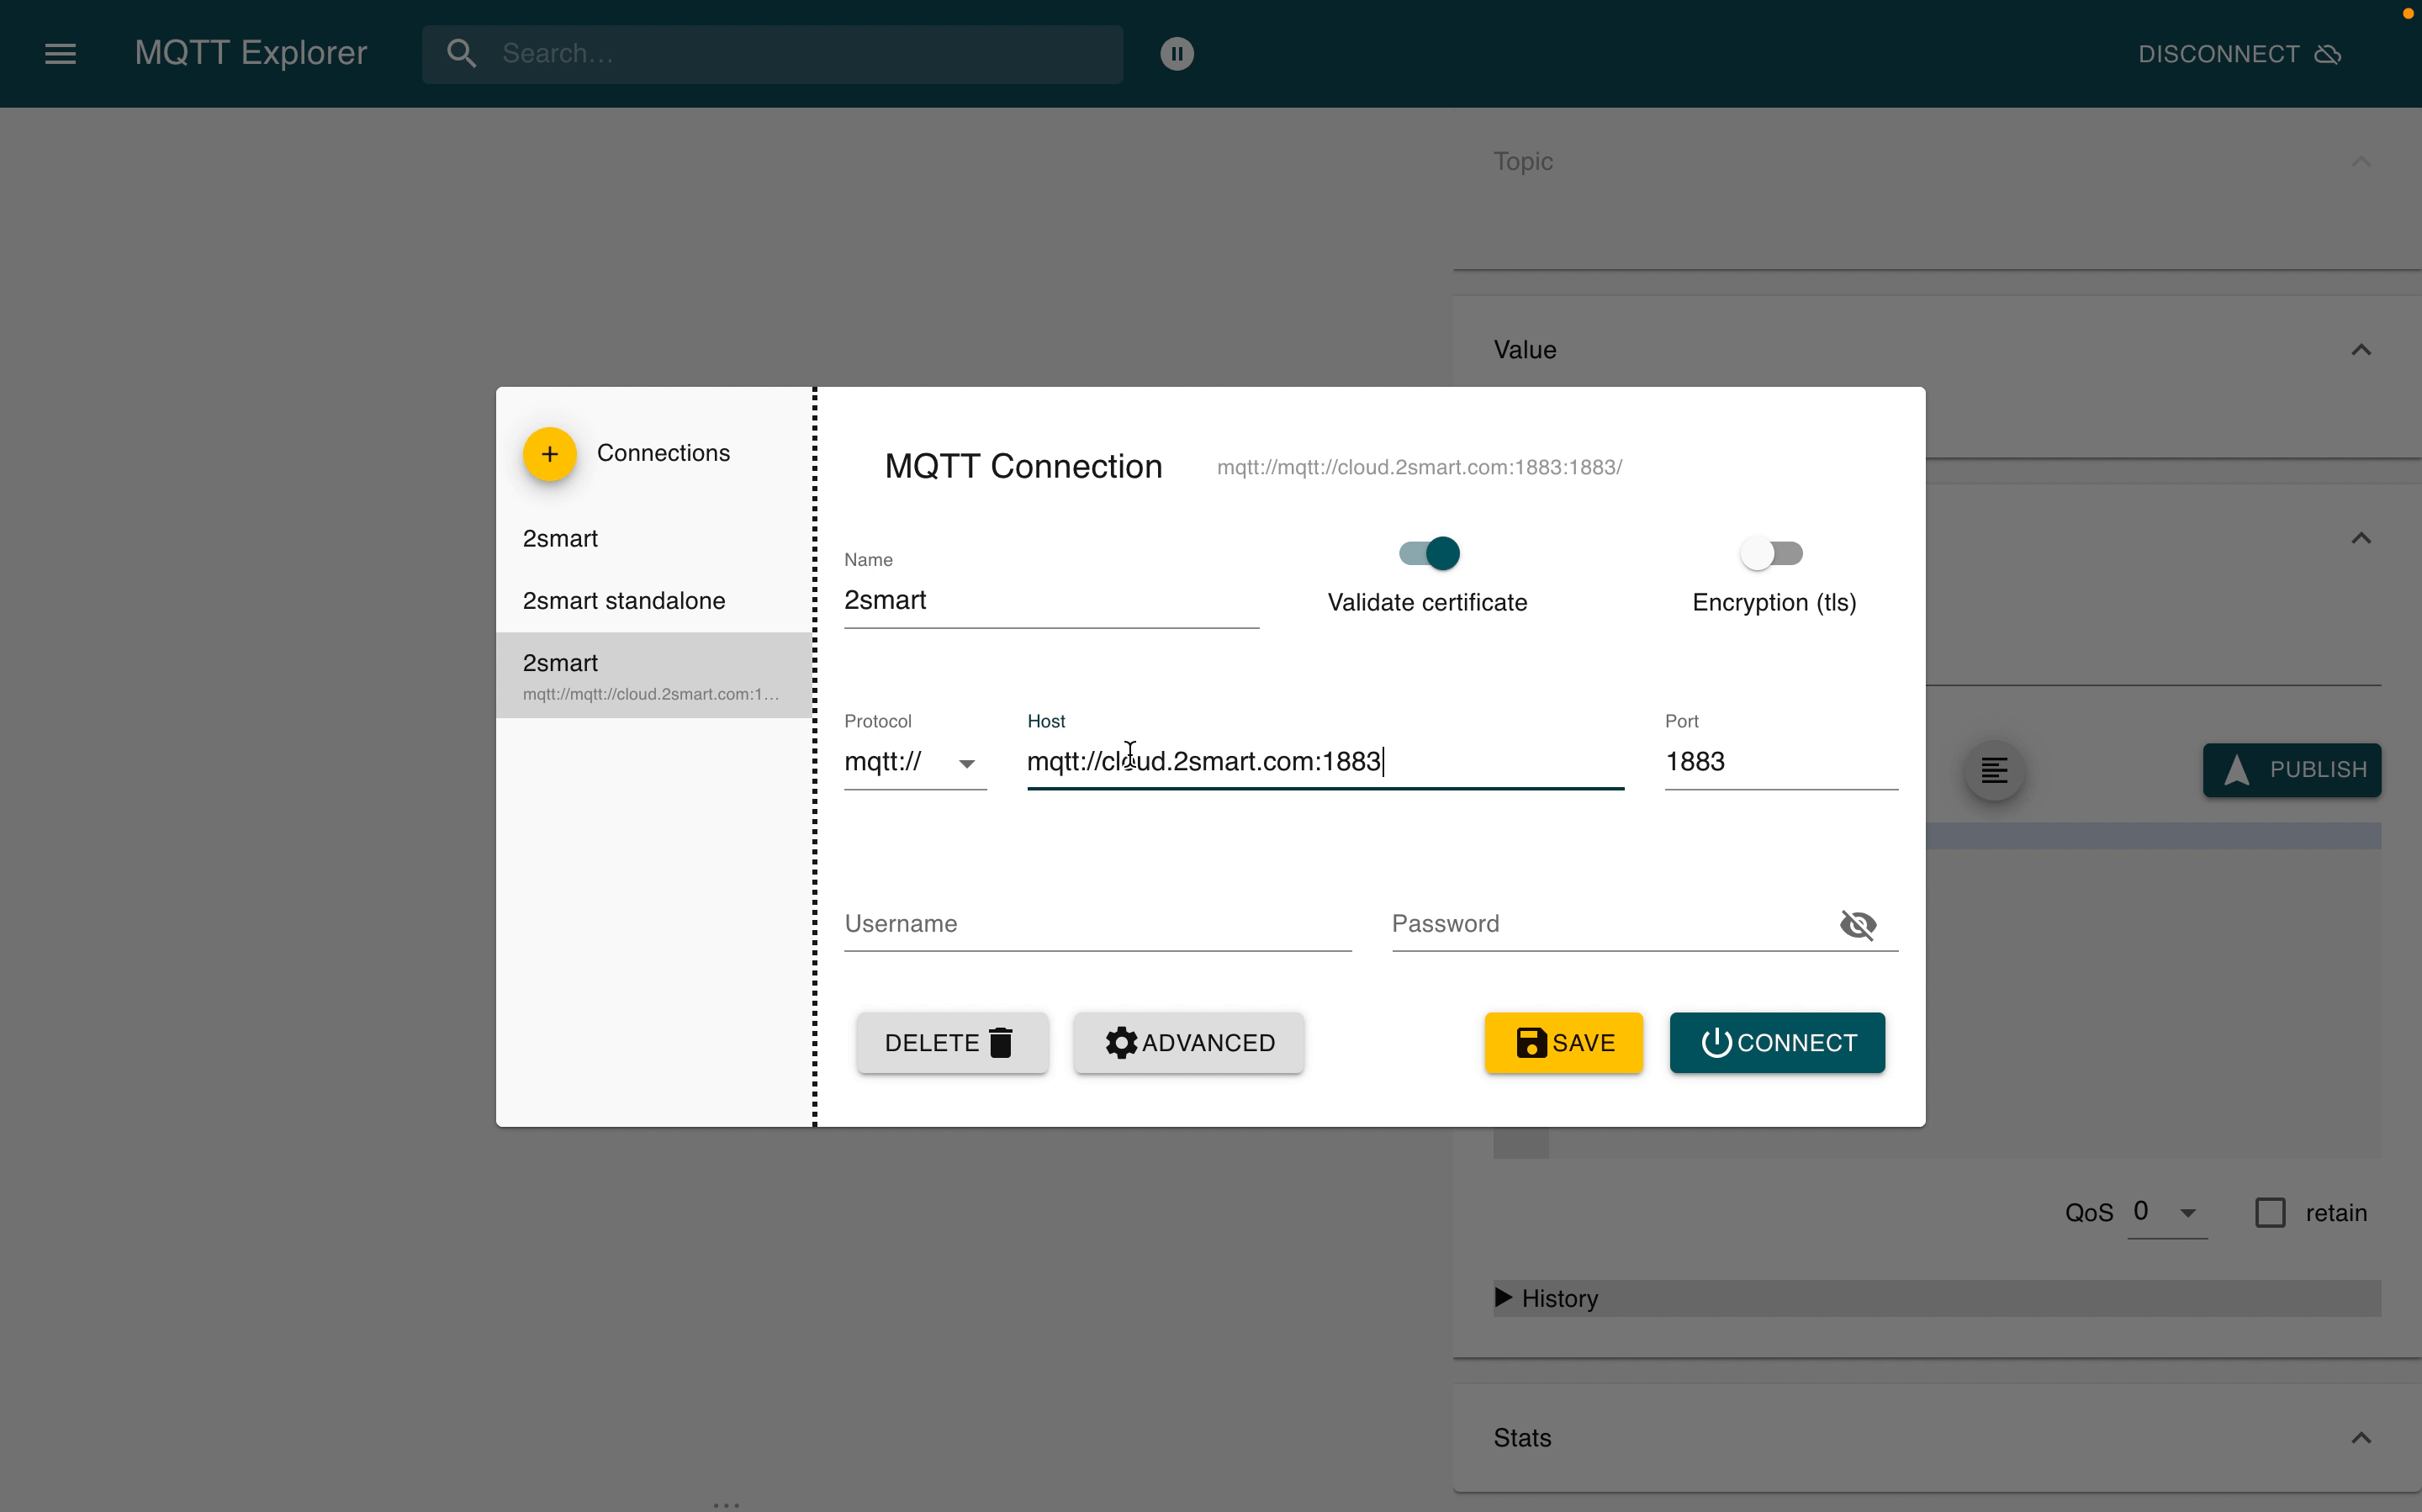Screen dimensions: 2422x1512
Task: Click the format alignment icon
Action: [x=1994, y=770]
